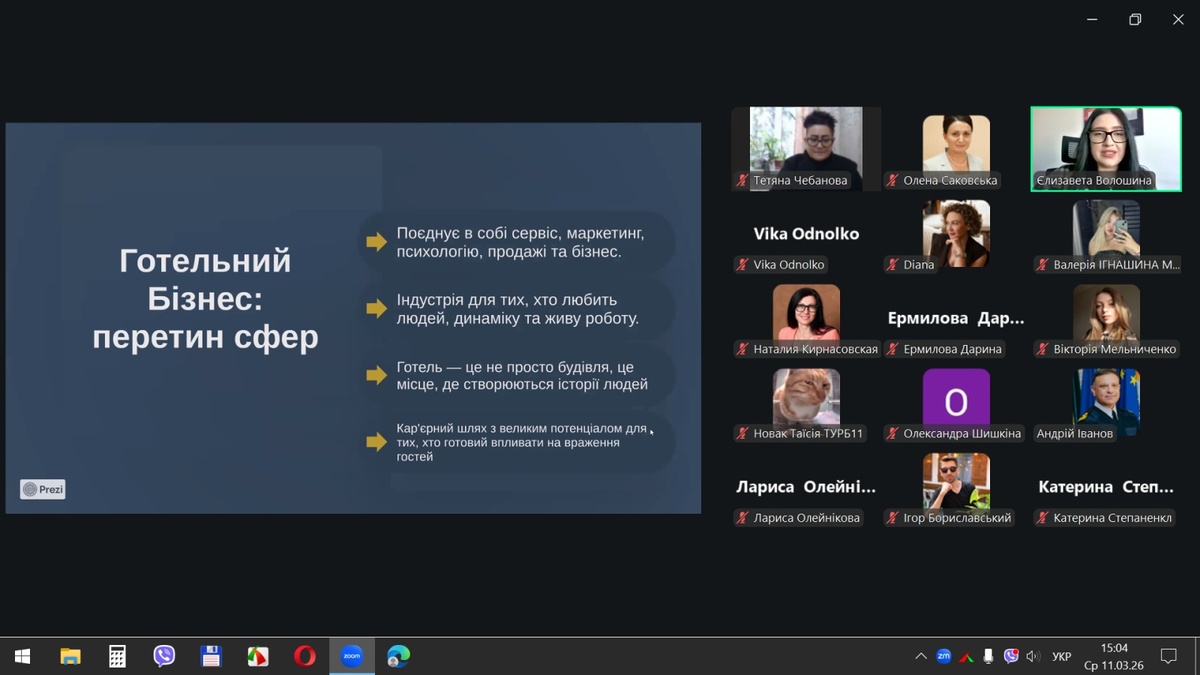Open File Explorer from the taskbar
Image resolution: width=1200 pixels, height=675 pixels.
point(70,656)
